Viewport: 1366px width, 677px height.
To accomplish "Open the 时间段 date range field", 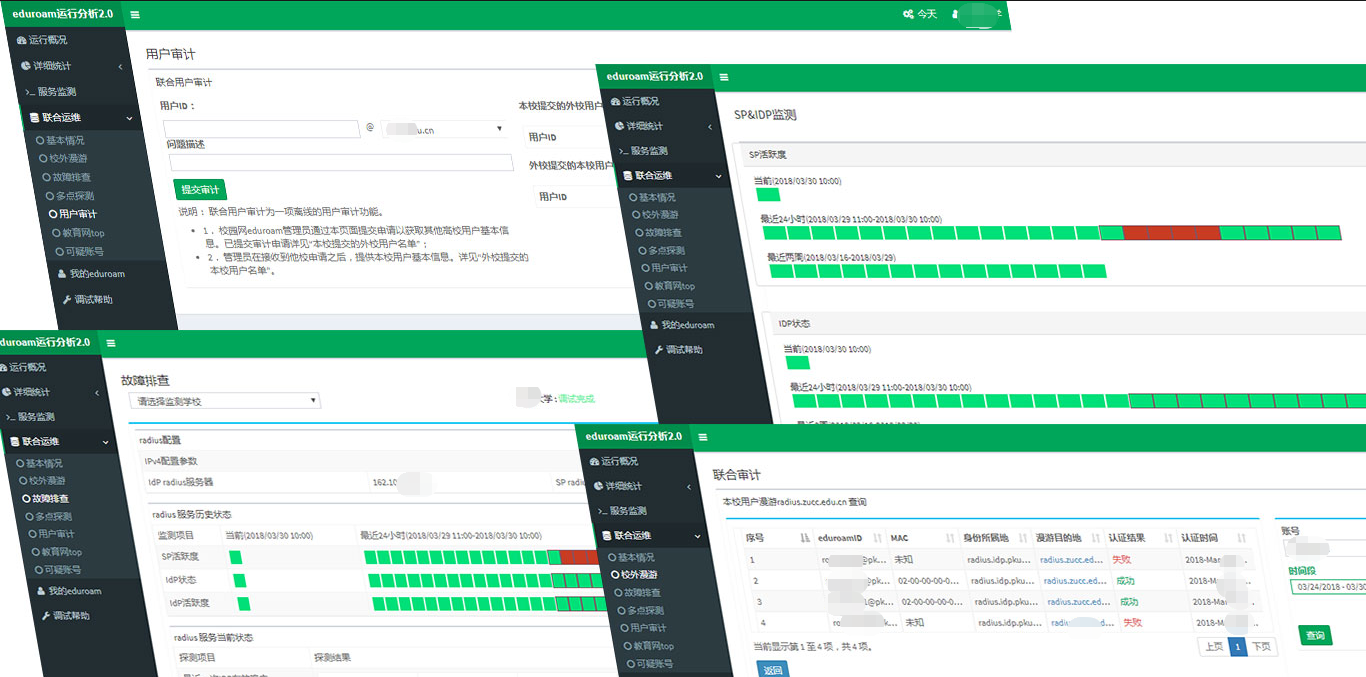I will tap(1328, 587).
